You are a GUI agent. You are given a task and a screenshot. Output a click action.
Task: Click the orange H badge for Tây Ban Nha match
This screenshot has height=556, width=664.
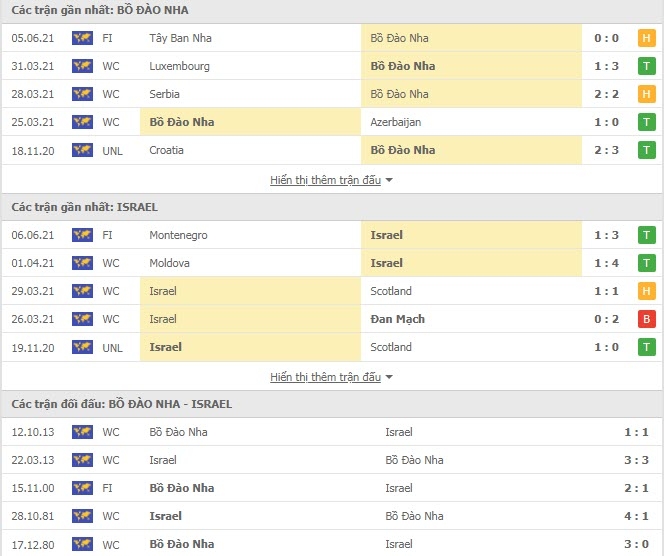(x=646, y=38)
